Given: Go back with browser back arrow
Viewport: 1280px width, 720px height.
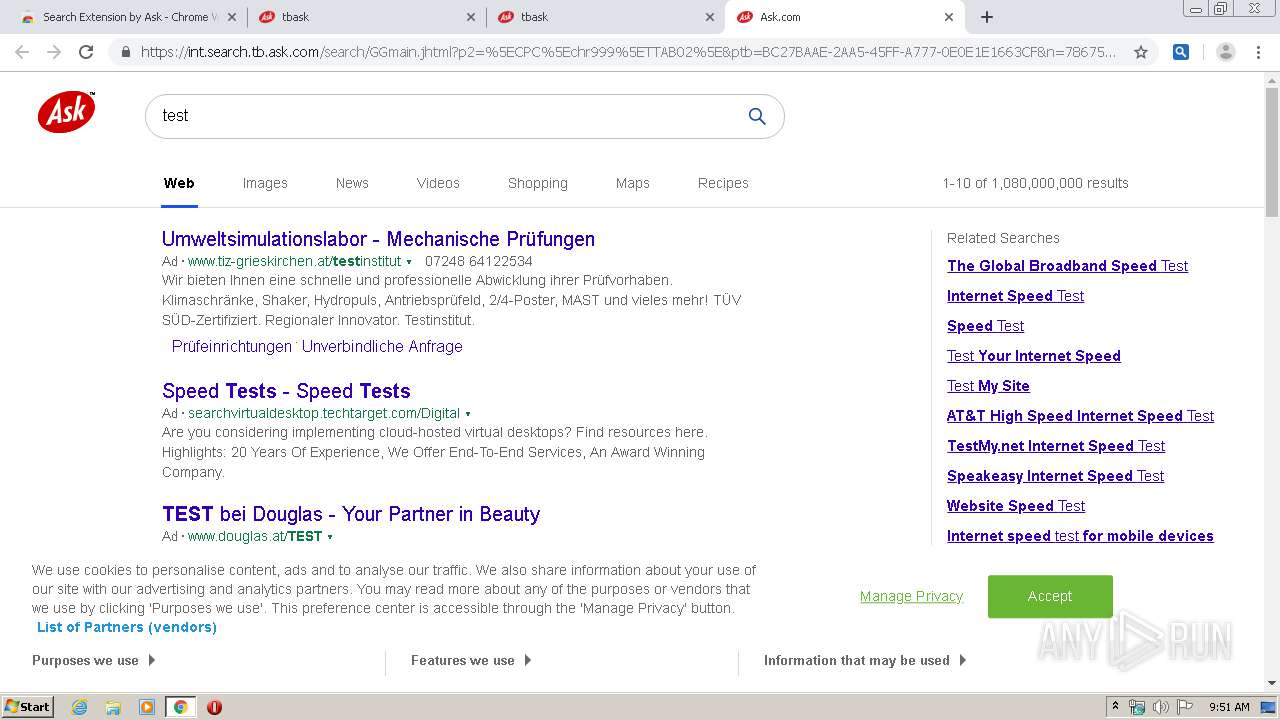Looking at the screenshot, I should pyautogui.click(x=22, y=52).
